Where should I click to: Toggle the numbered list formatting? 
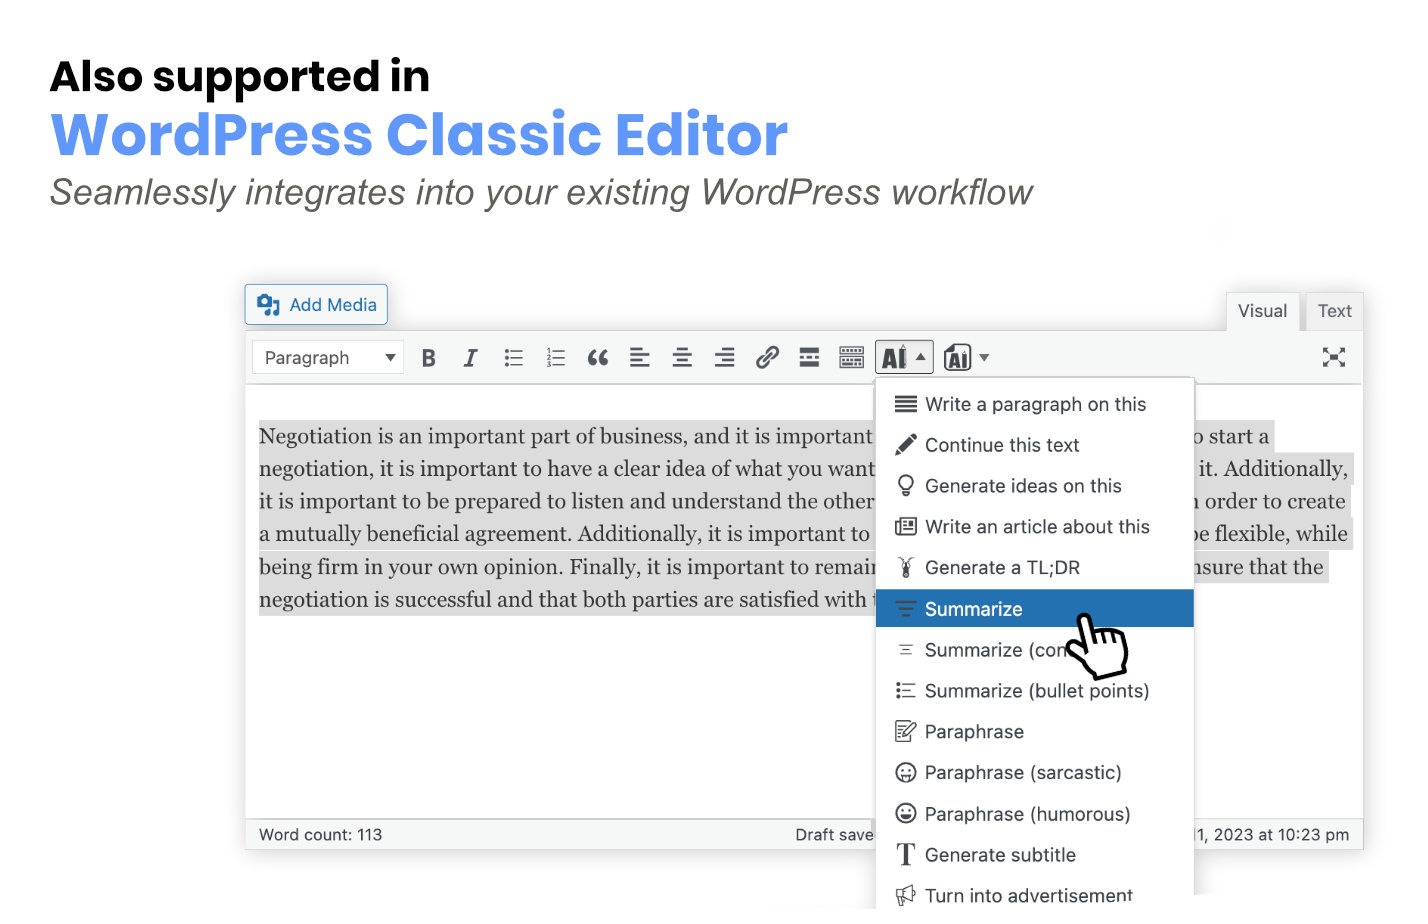(x=555, y=357)
